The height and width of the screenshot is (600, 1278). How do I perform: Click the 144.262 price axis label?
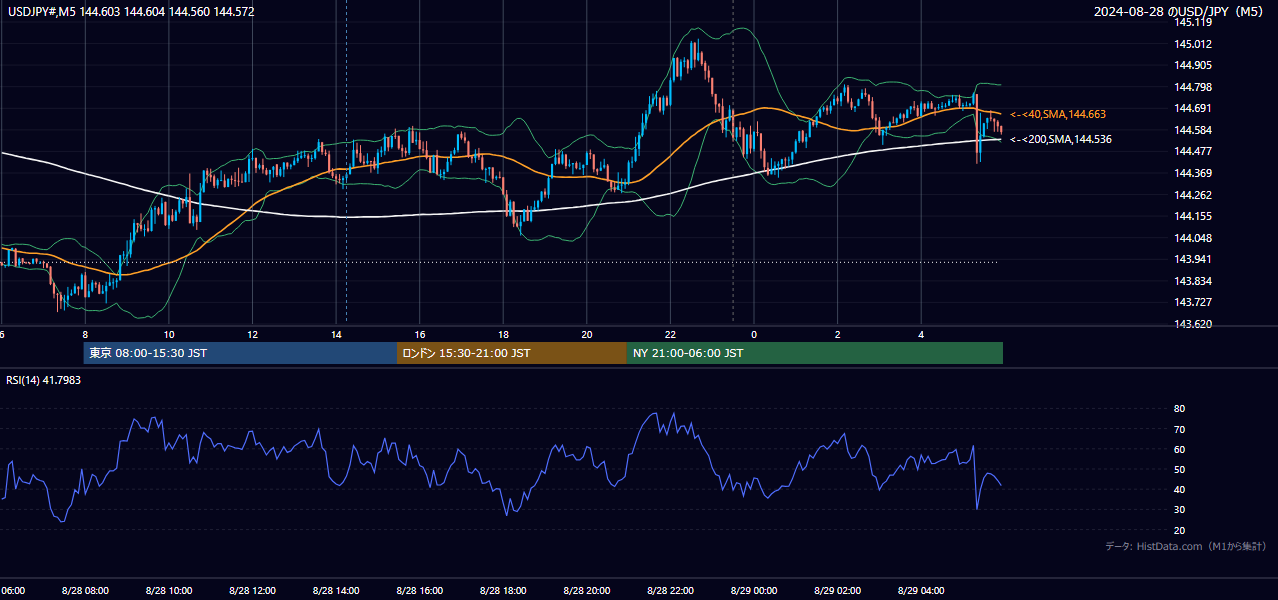click(1194, 195)
